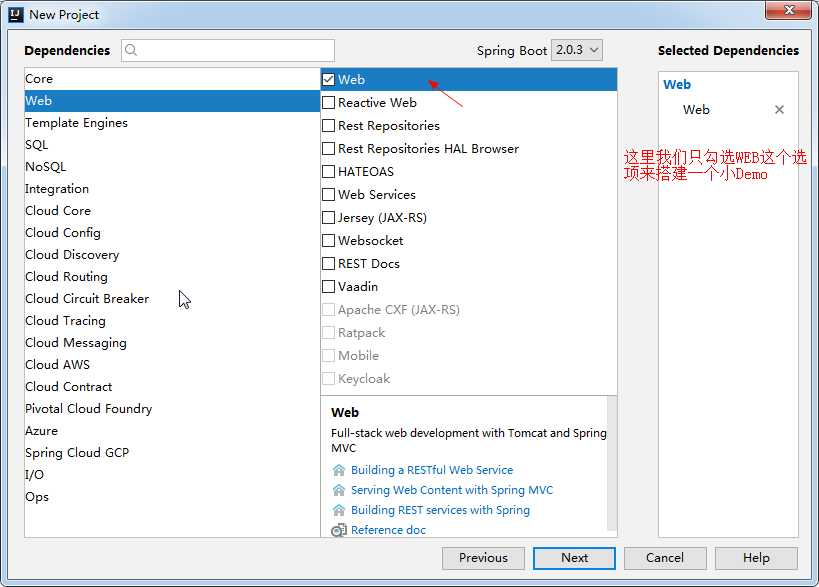Click the Reference doc icon
The width and height of the screenshot is (819, 587).
coord(339,530)
